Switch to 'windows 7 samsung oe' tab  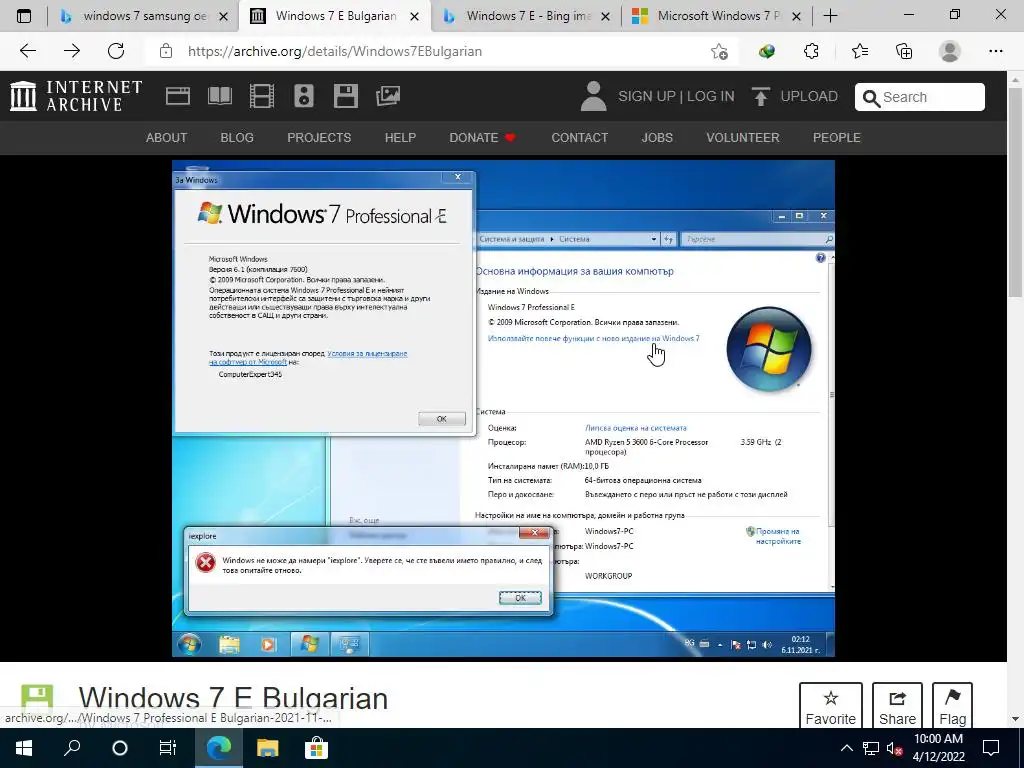coord(144,16)
